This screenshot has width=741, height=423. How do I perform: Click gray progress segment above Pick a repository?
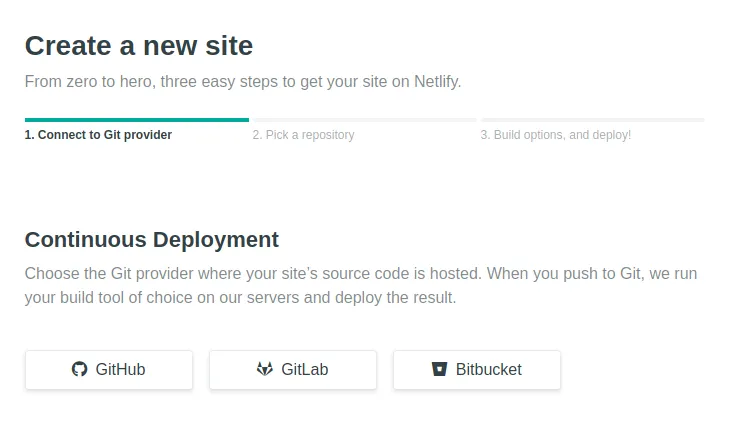(364, 120)
